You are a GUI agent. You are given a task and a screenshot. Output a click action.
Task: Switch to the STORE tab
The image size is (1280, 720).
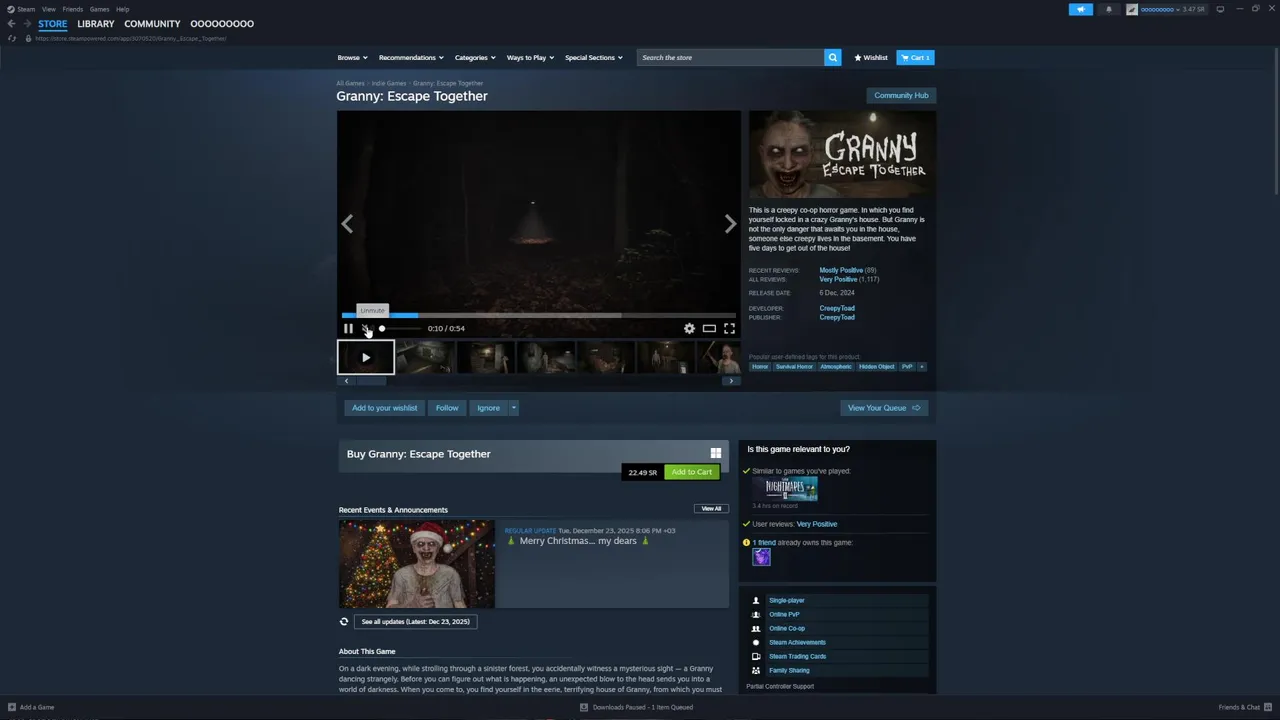pos(53,24)
